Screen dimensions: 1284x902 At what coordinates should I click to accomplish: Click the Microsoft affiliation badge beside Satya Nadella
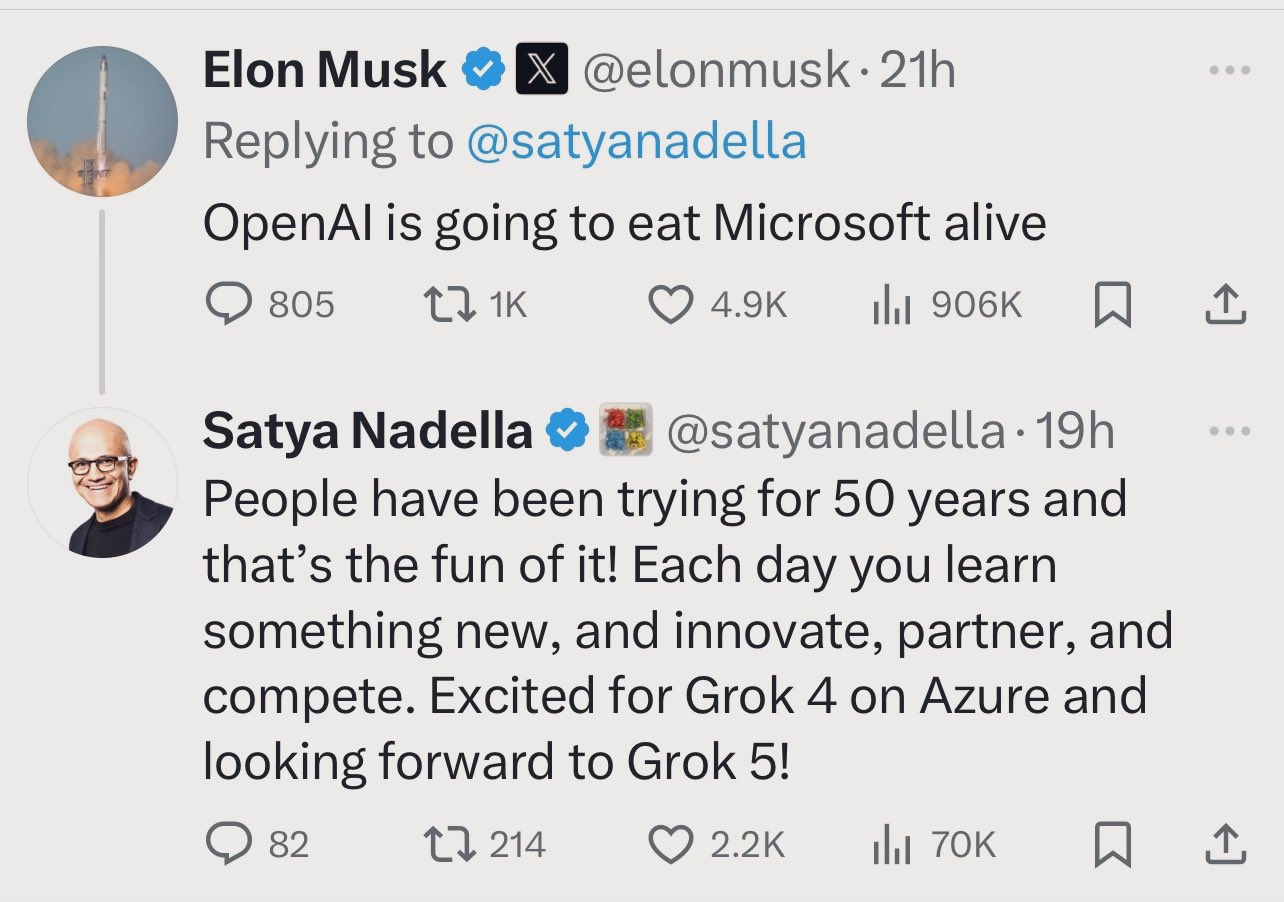pyautogui.click(x=625, y=431)
